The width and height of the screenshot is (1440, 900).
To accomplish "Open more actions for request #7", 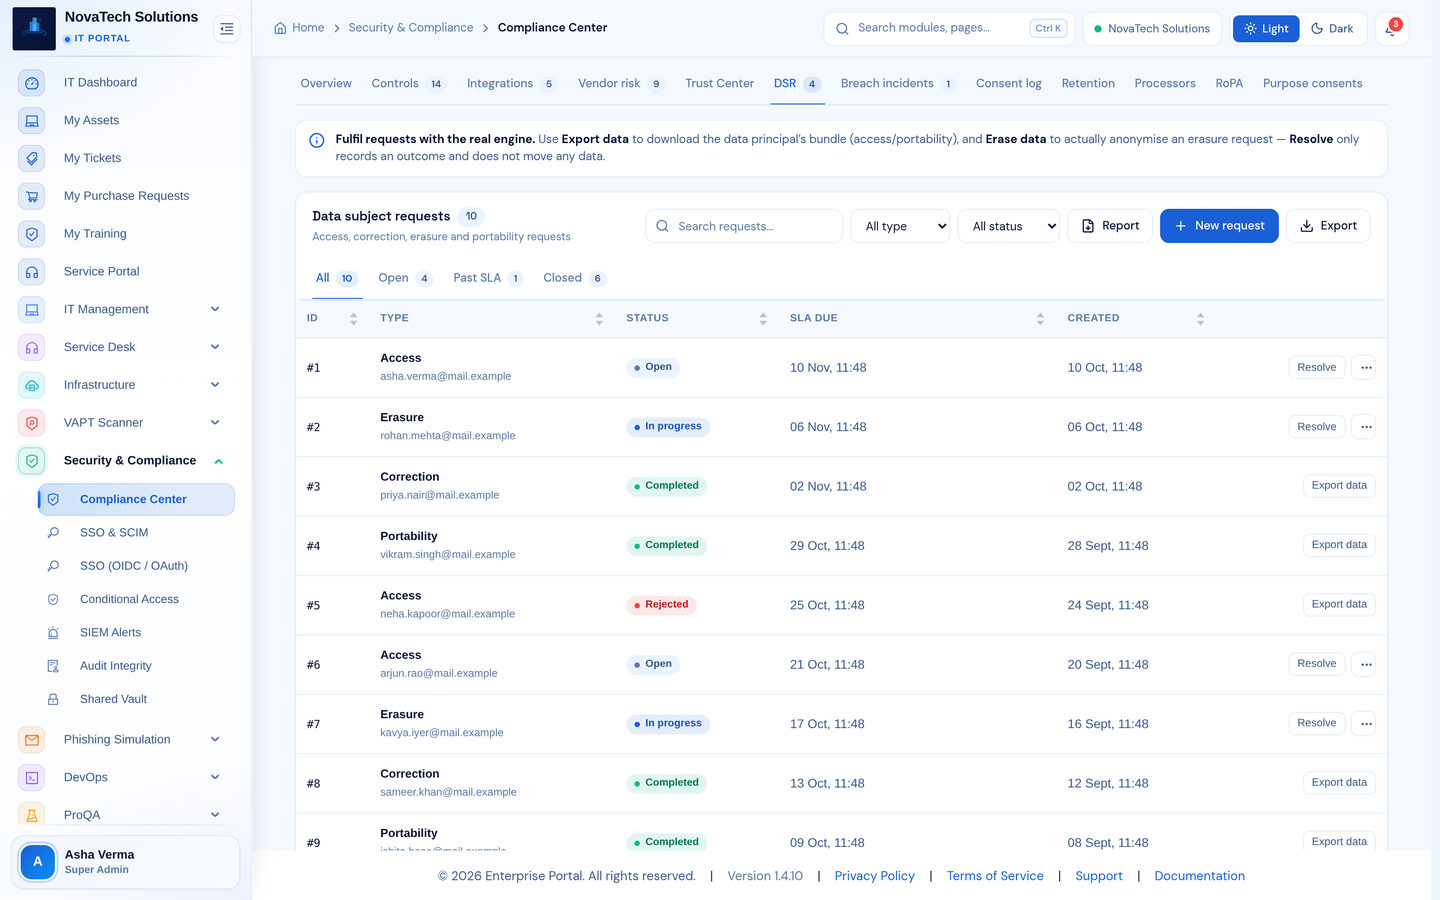I will click(x=1364, y=724).
